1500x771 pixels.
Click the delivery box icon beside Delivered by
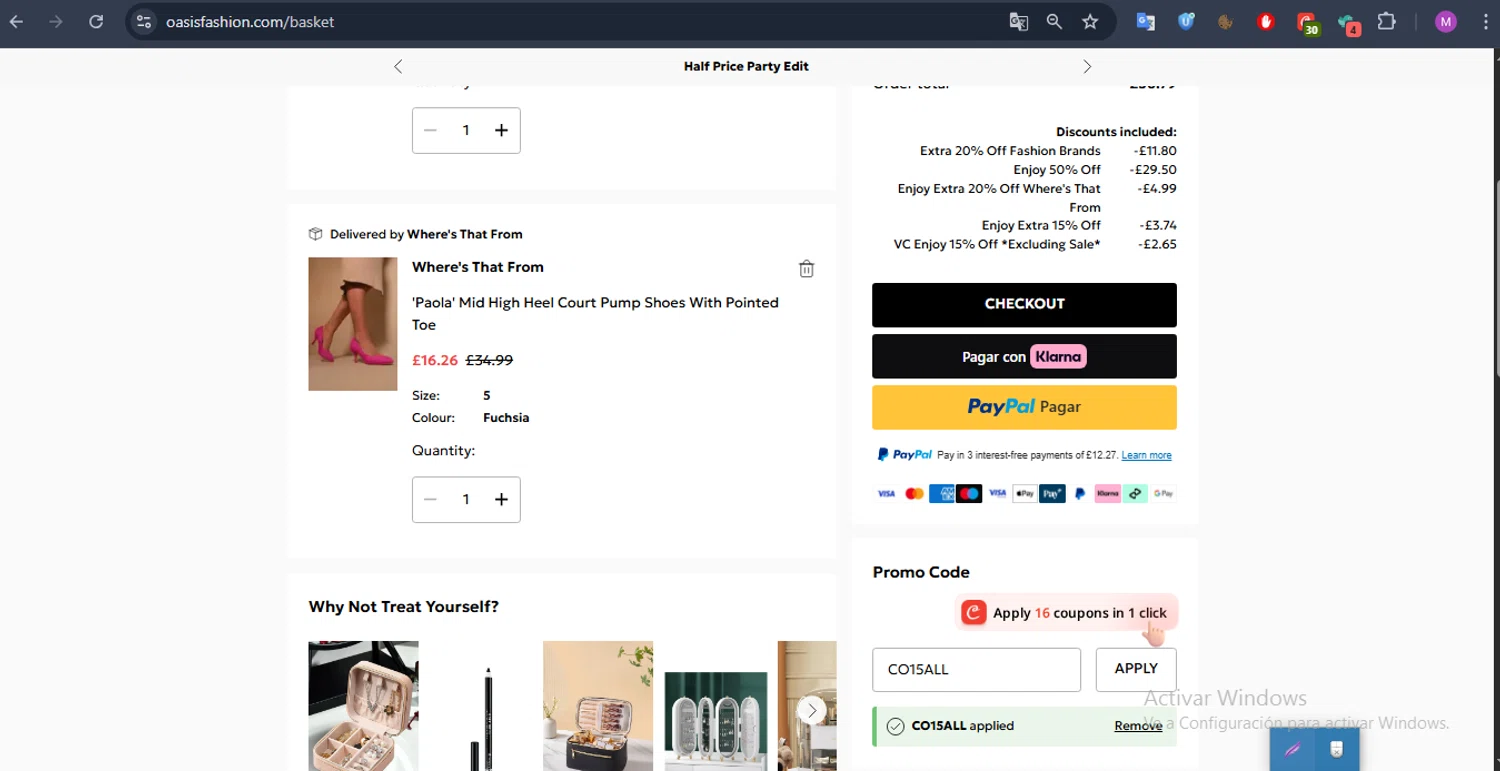click(x=315, y=234)
